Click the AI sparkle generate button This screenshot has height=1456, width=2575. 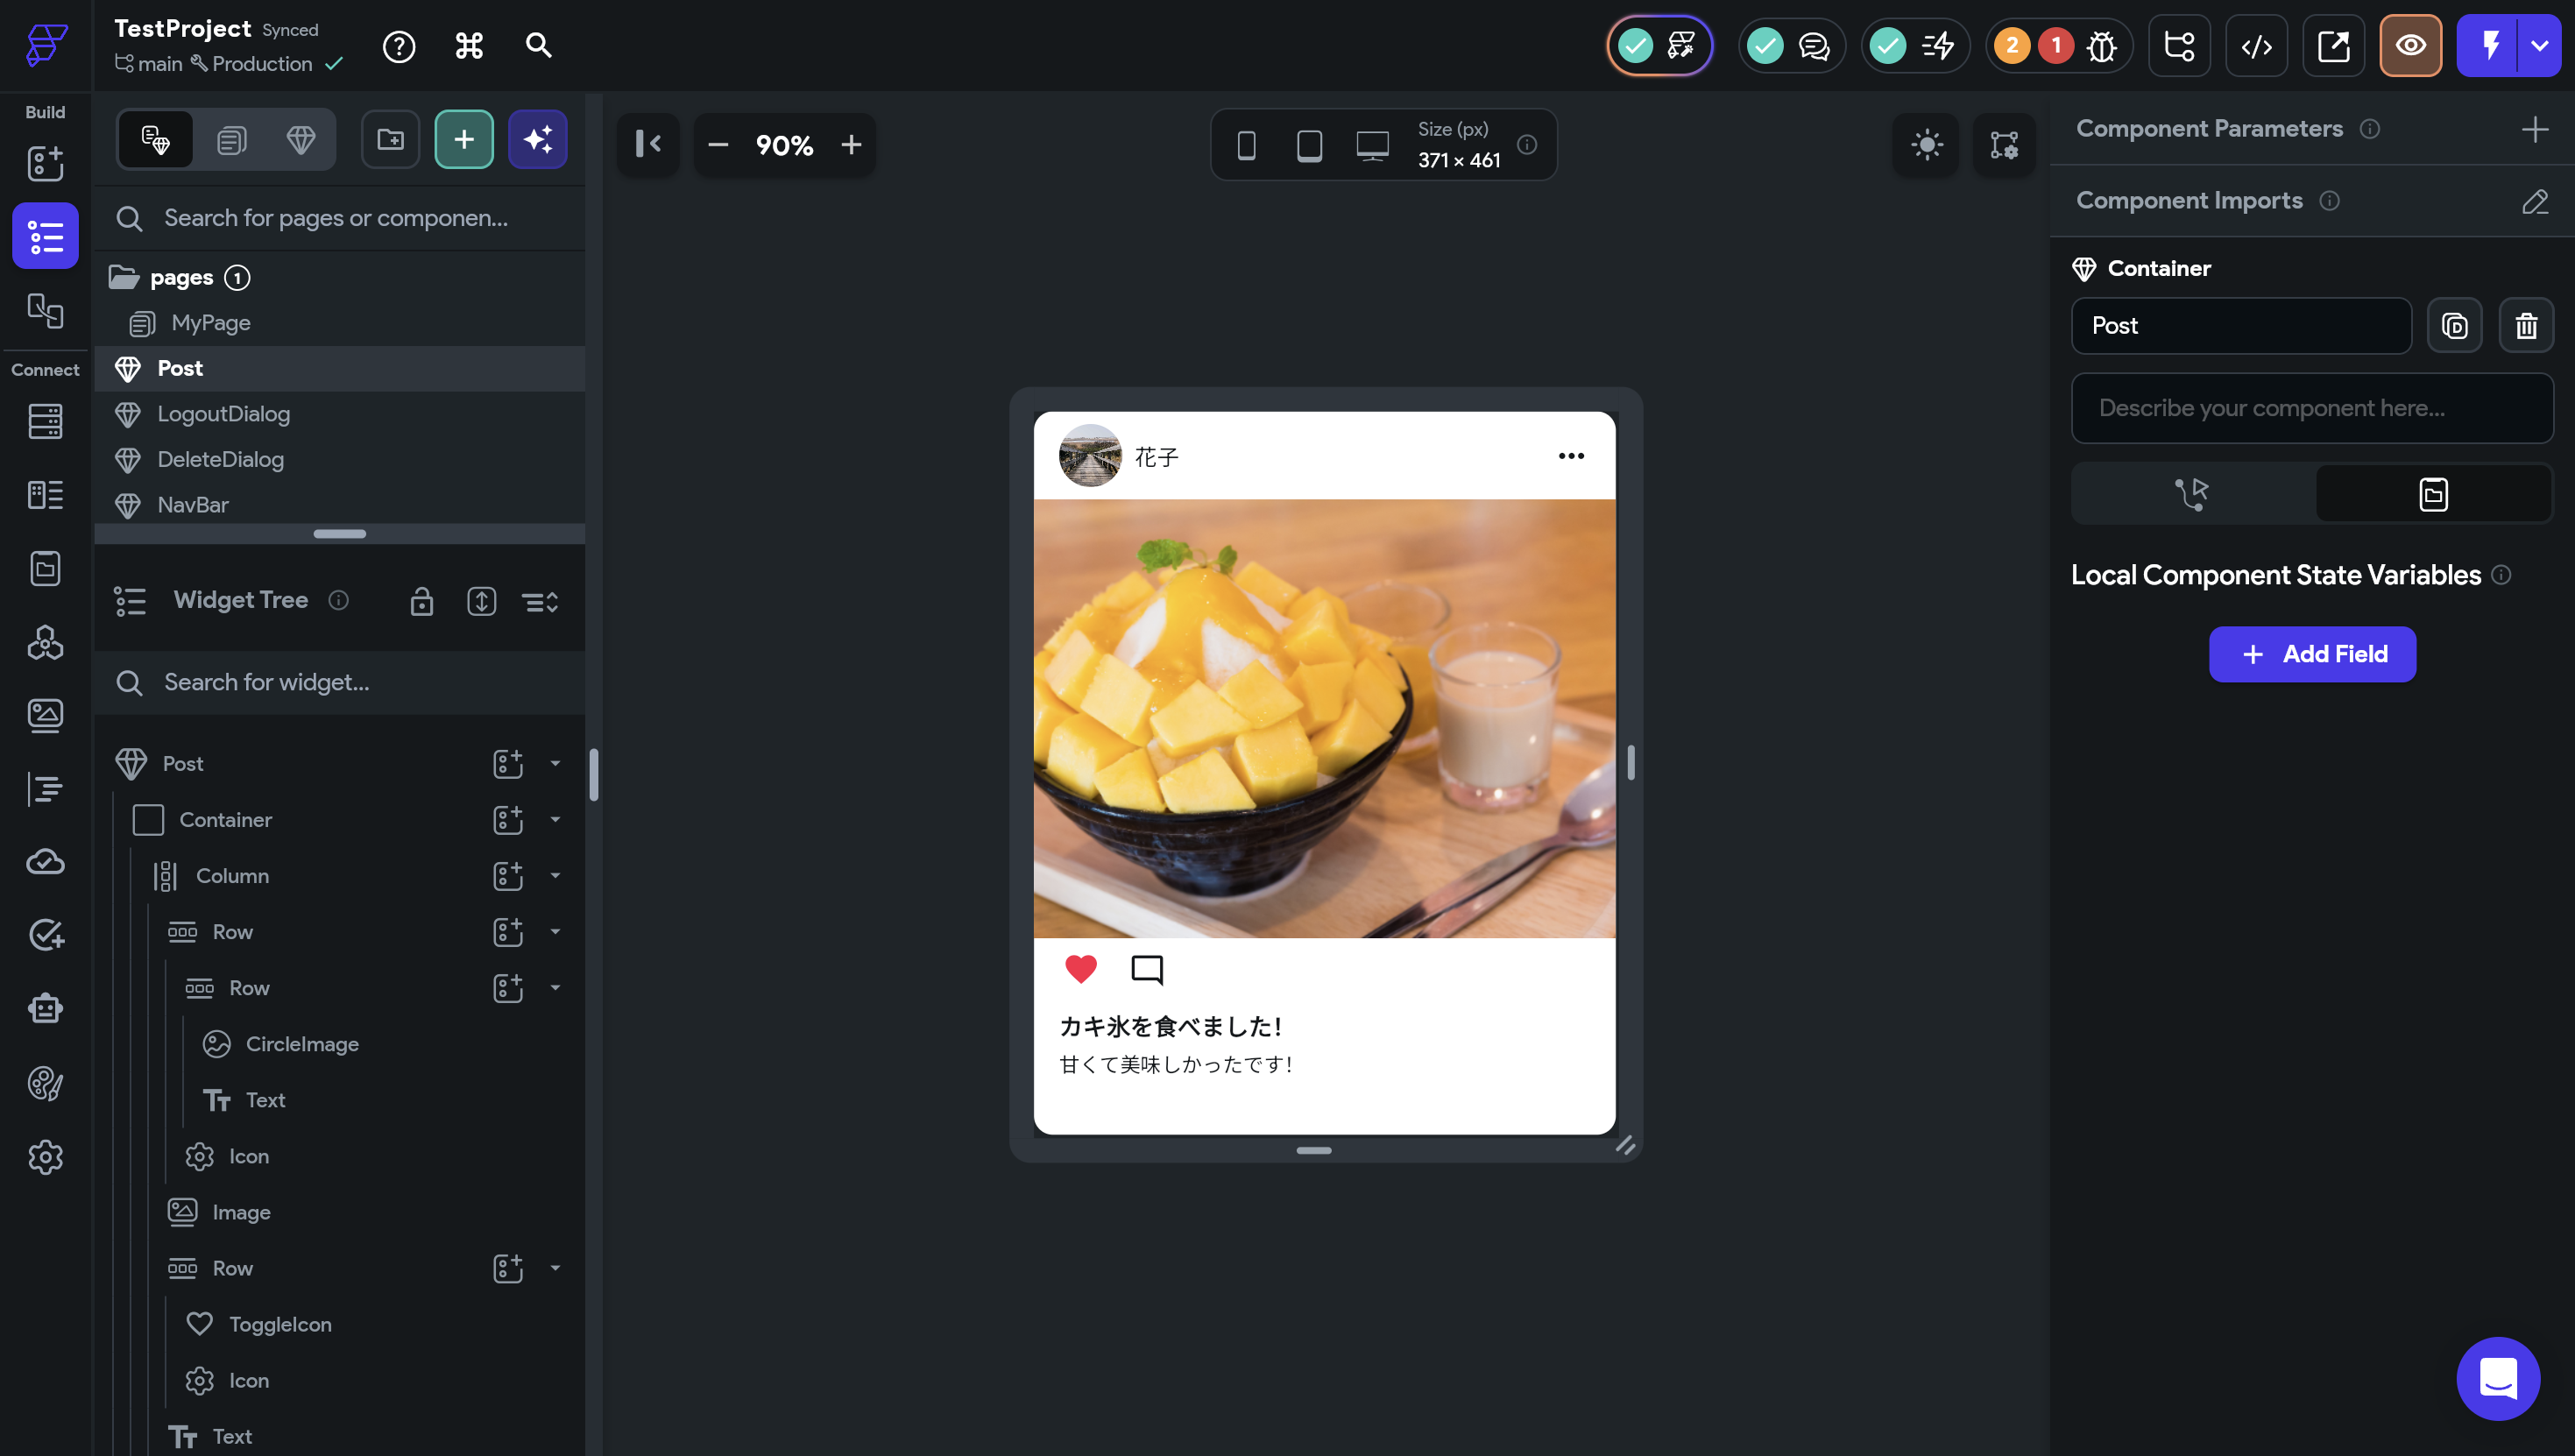pyautogui.click(x=537, y=139)
